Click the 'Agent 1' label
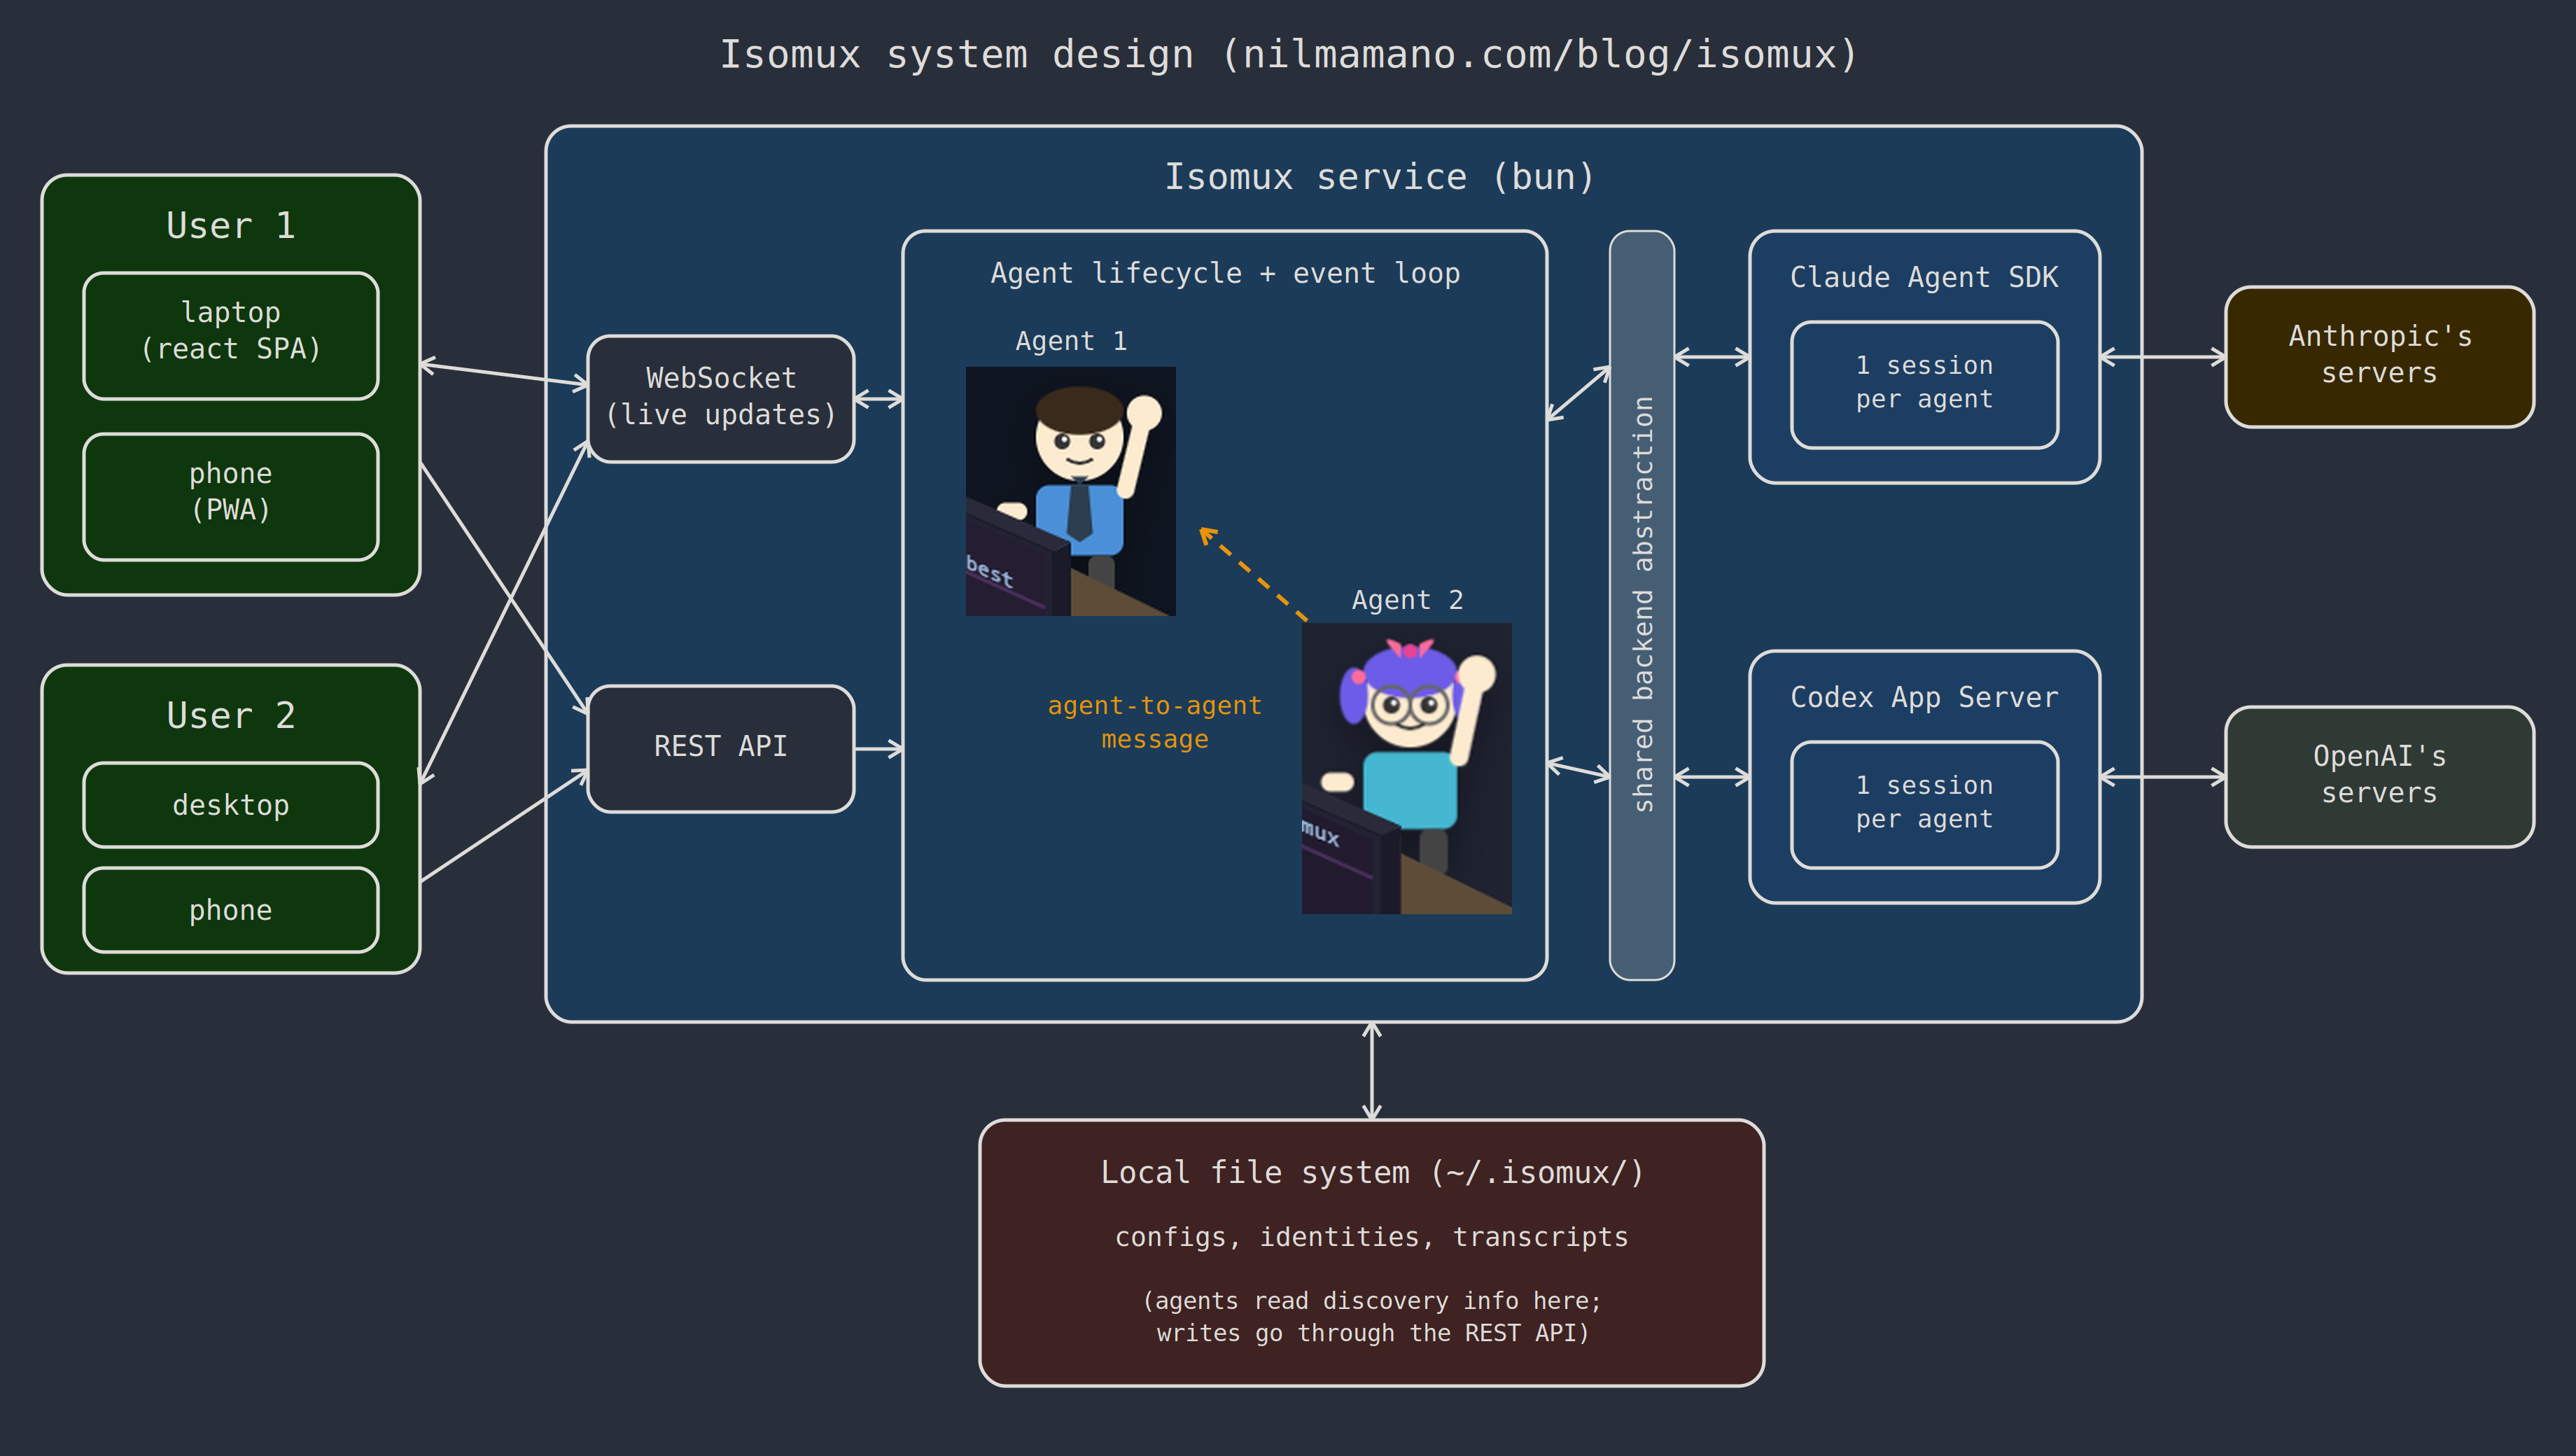This screenshot has width=2576, height=1456. tap(1071, 341)
